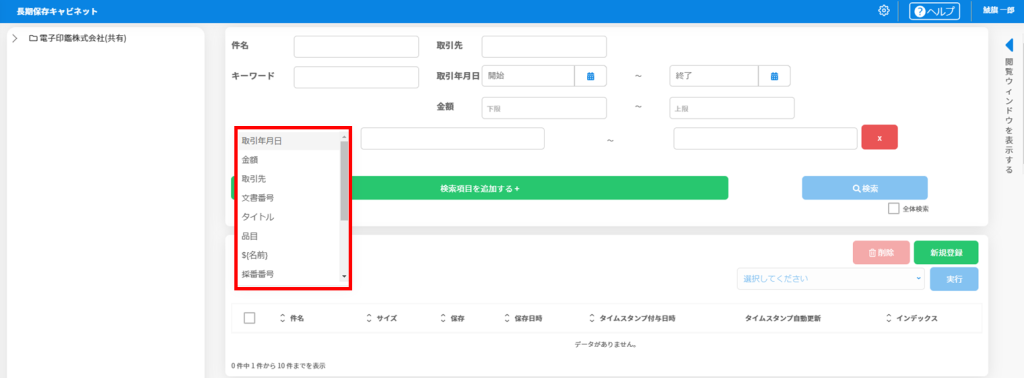1024x378 pixels.
Task: Click the 長期保存キャビネット title
Action: click(57, 11)
